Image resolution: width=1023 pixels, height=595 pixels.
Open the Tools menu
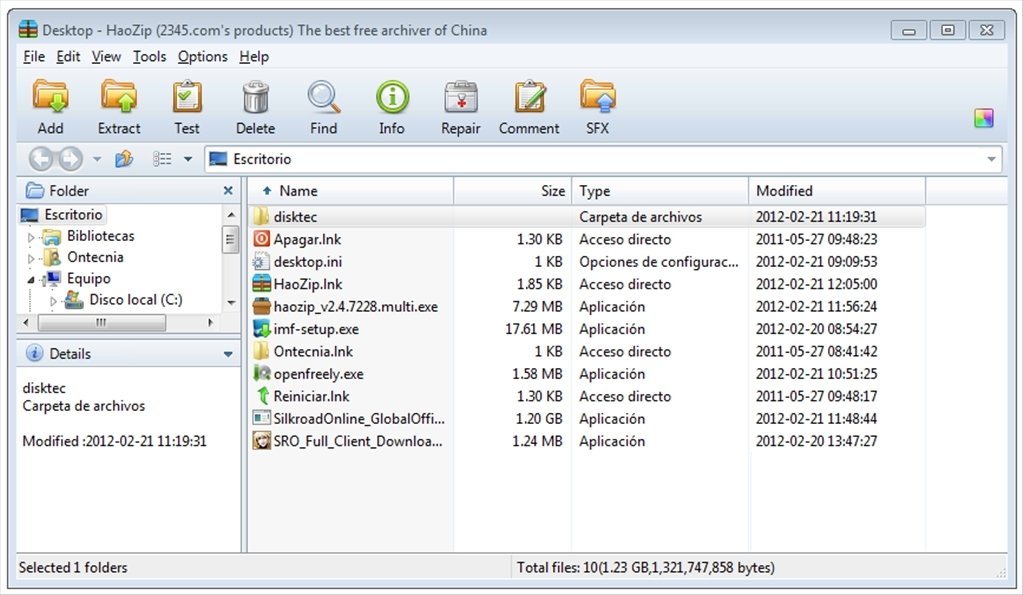(x=149, y=57)
